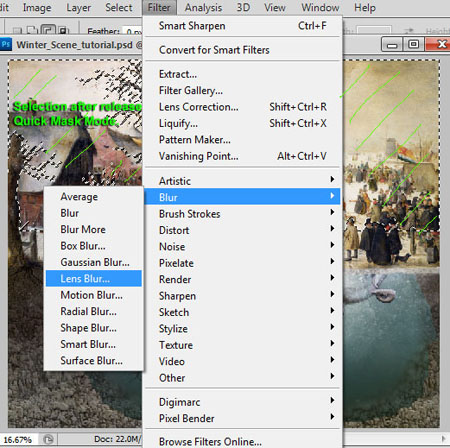The width and height of the screenshot is (450, 448).
Task: Open the Help menu
Action: click(x=365, y=7)
